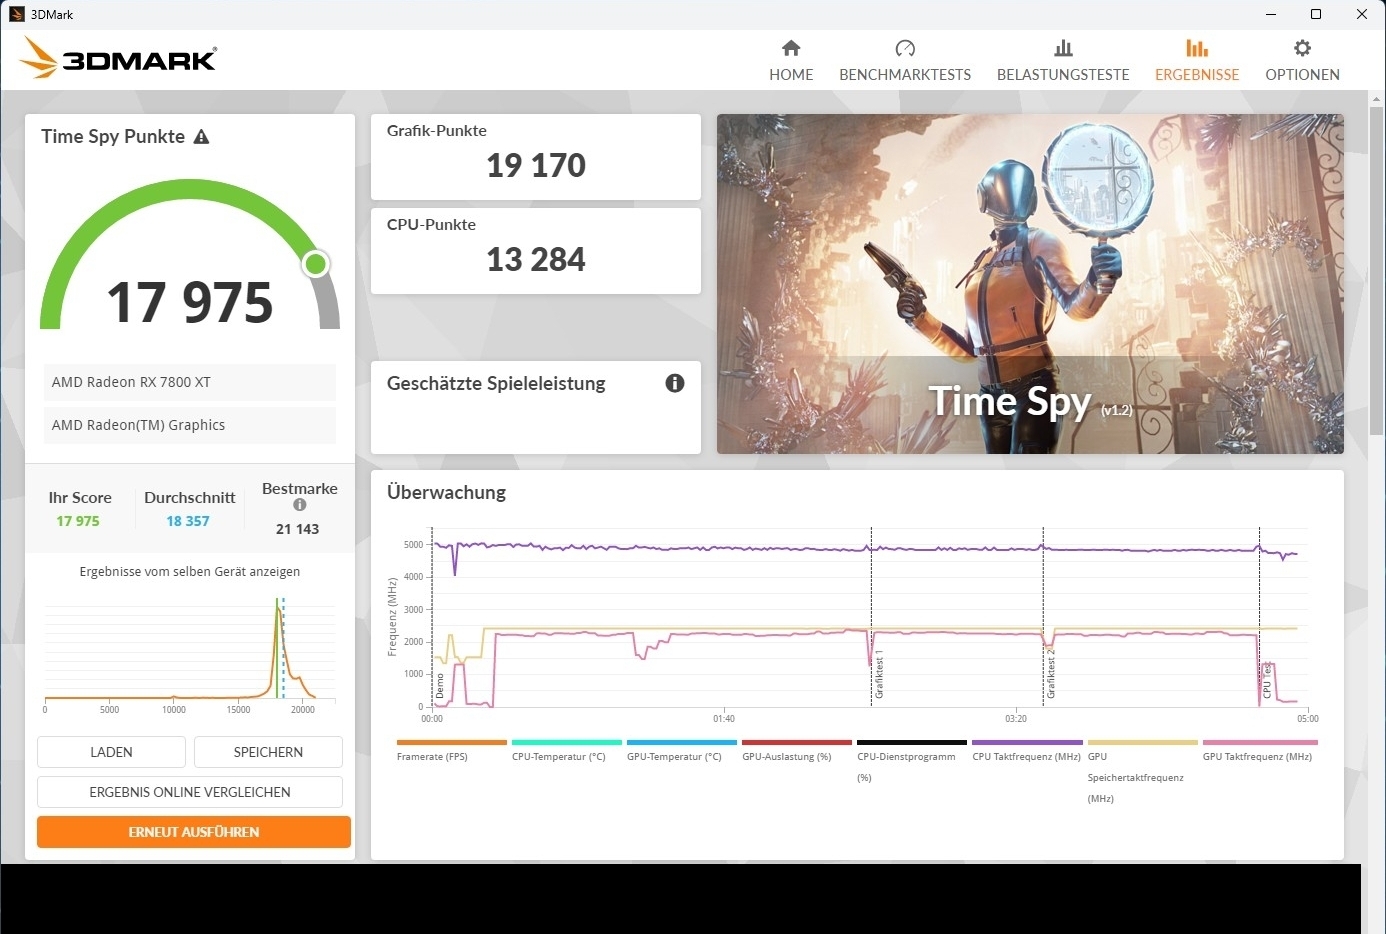Click ERGEBNIS ONLINE VERGLEICHEN button

pyautogui.click(x=190, y=792)
